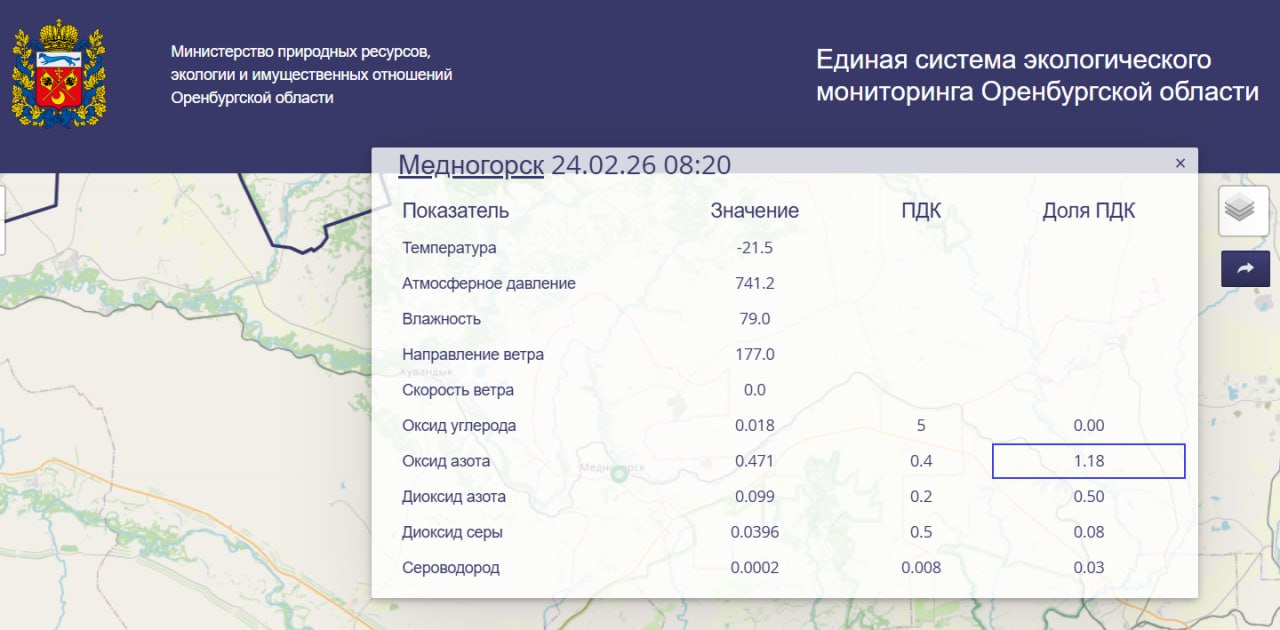
Task: Close the Медногорск data popup
Action: [1180, 163]
